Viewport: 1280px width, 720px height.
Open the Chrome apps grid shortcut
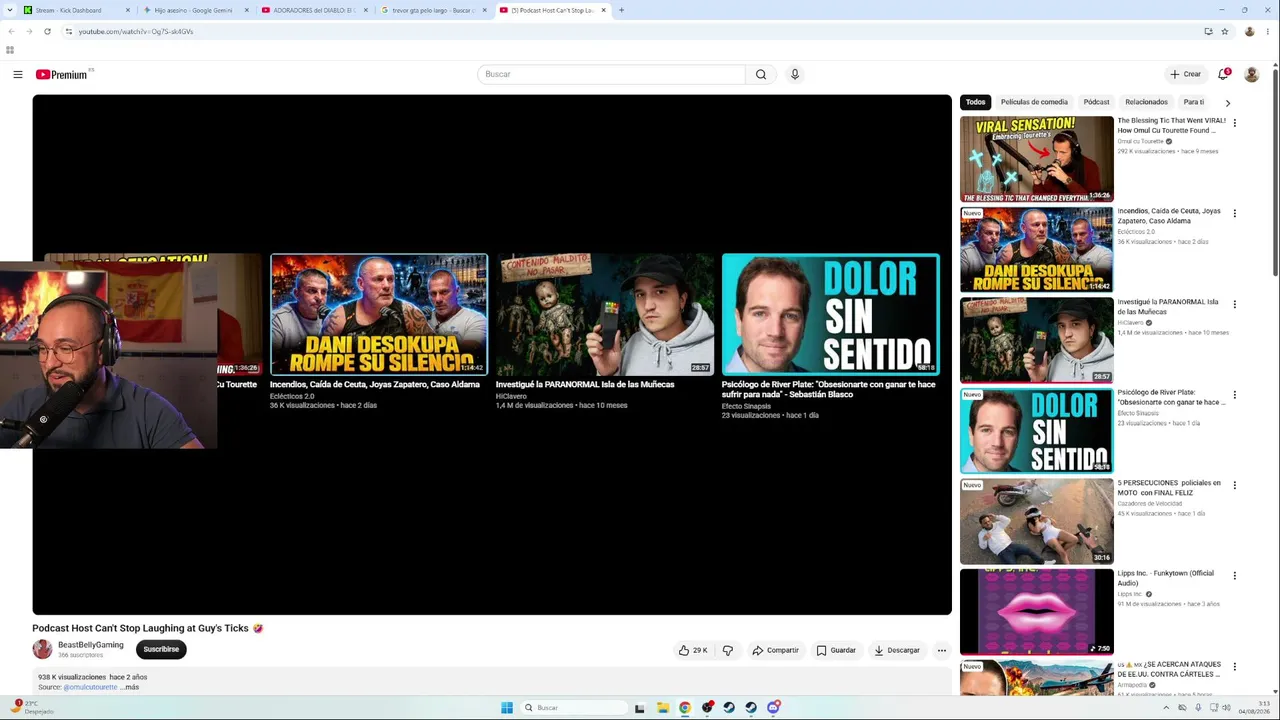point(10,49)
